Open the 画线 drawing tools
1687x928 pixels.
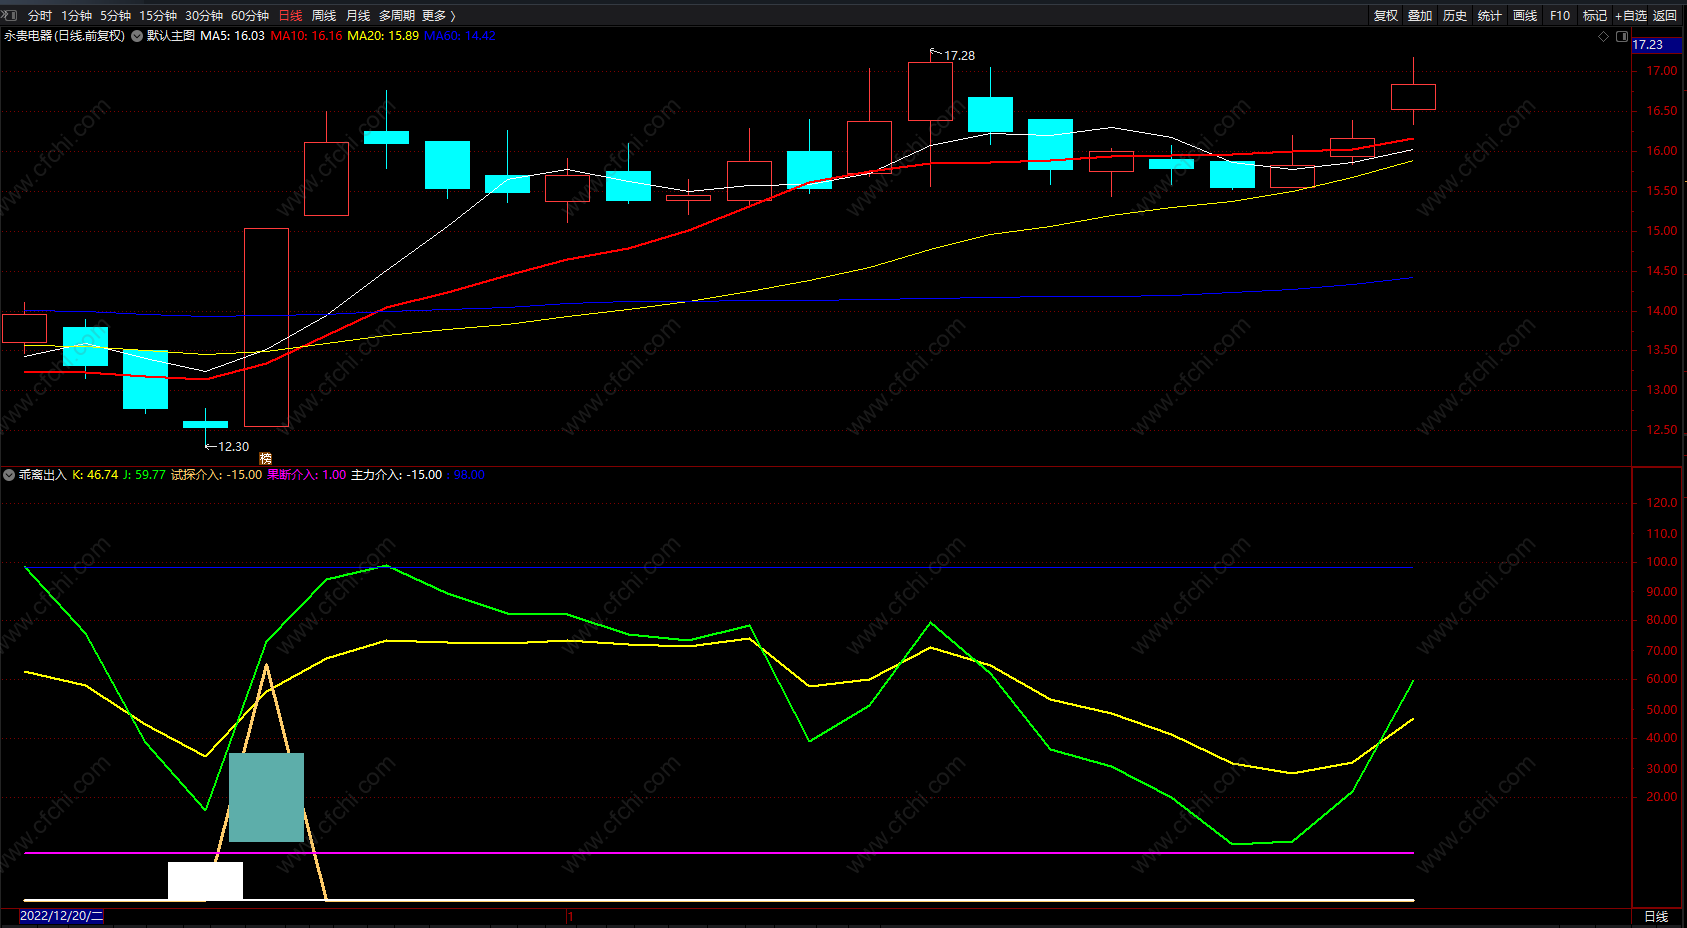pos(1525,15)
